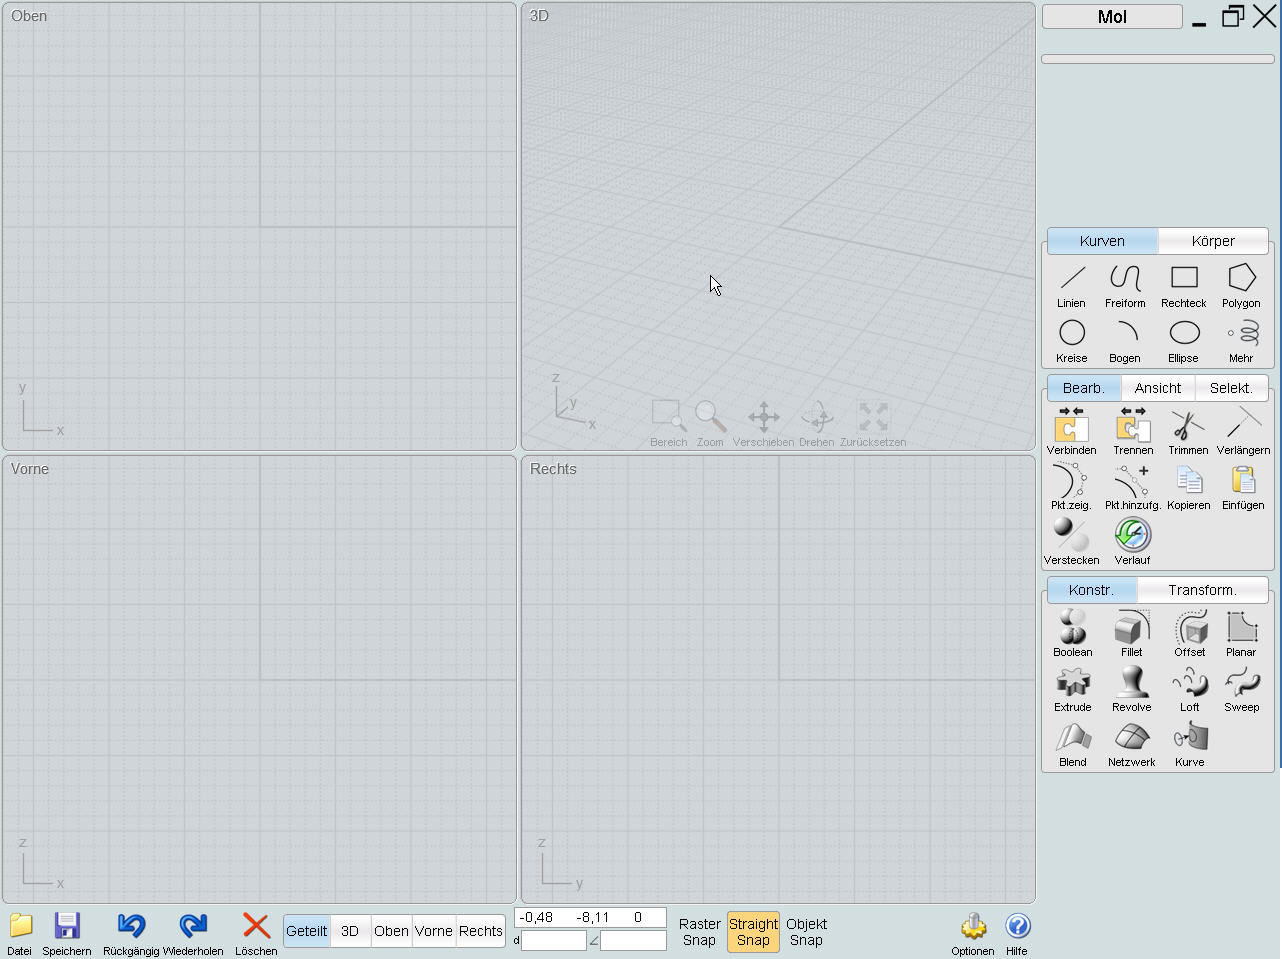Screen dimensions: 1282x959
Task: Click the Verstecken hide tool
Action: point(1071,542)
